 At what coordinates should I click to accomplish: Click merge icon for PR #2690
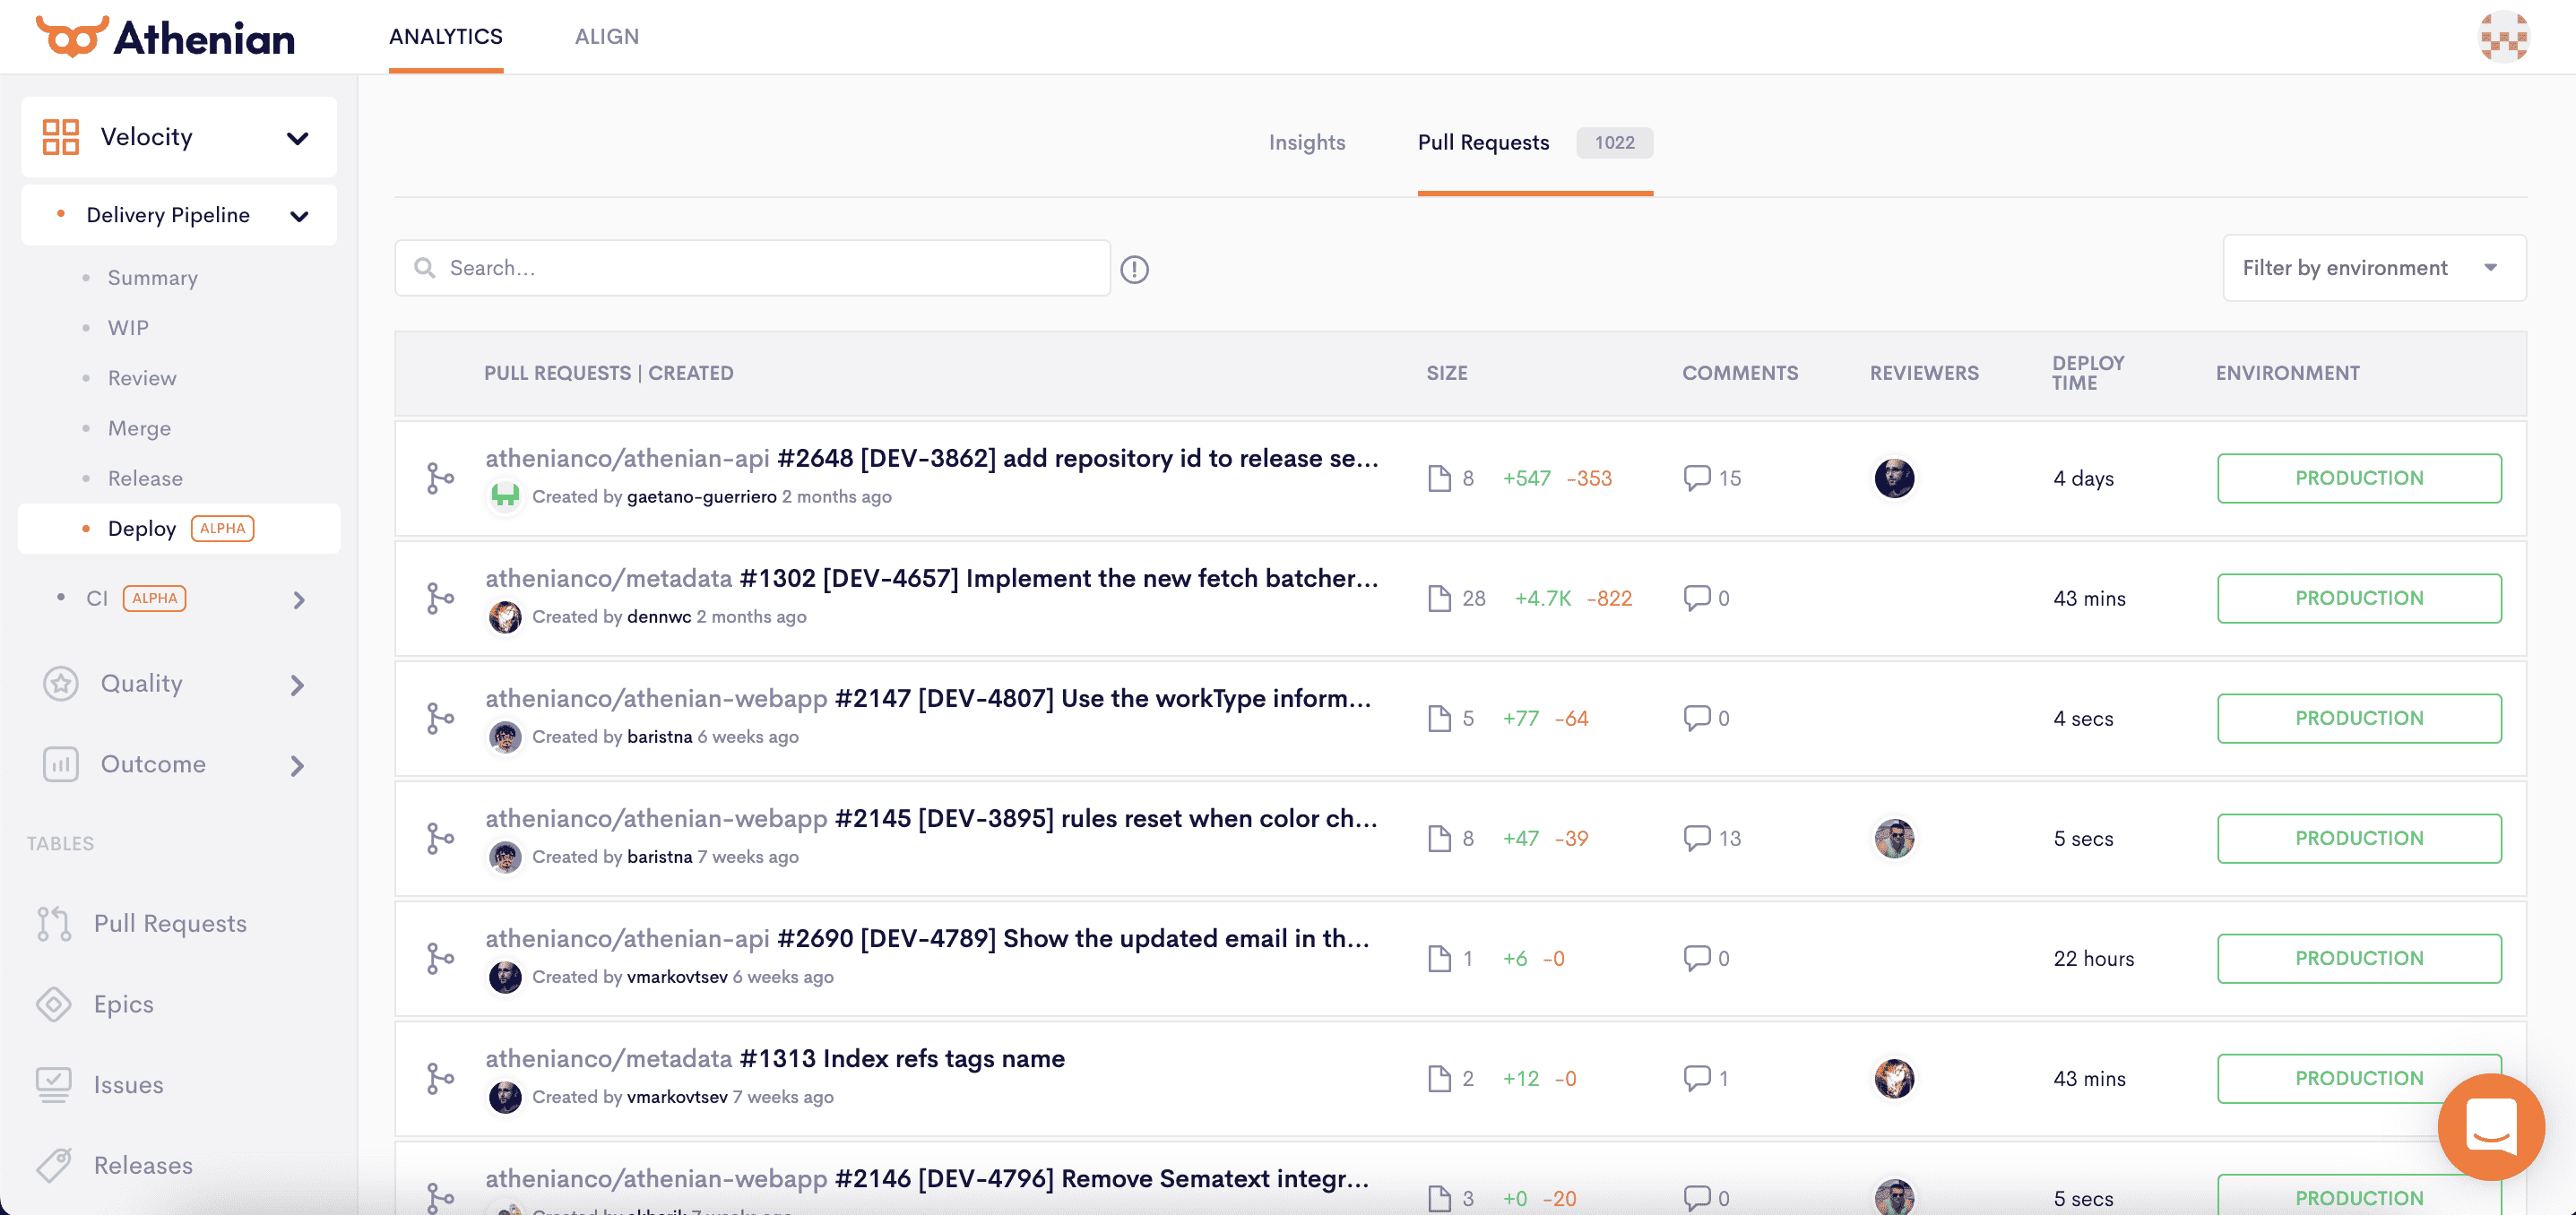pos(440,958)
